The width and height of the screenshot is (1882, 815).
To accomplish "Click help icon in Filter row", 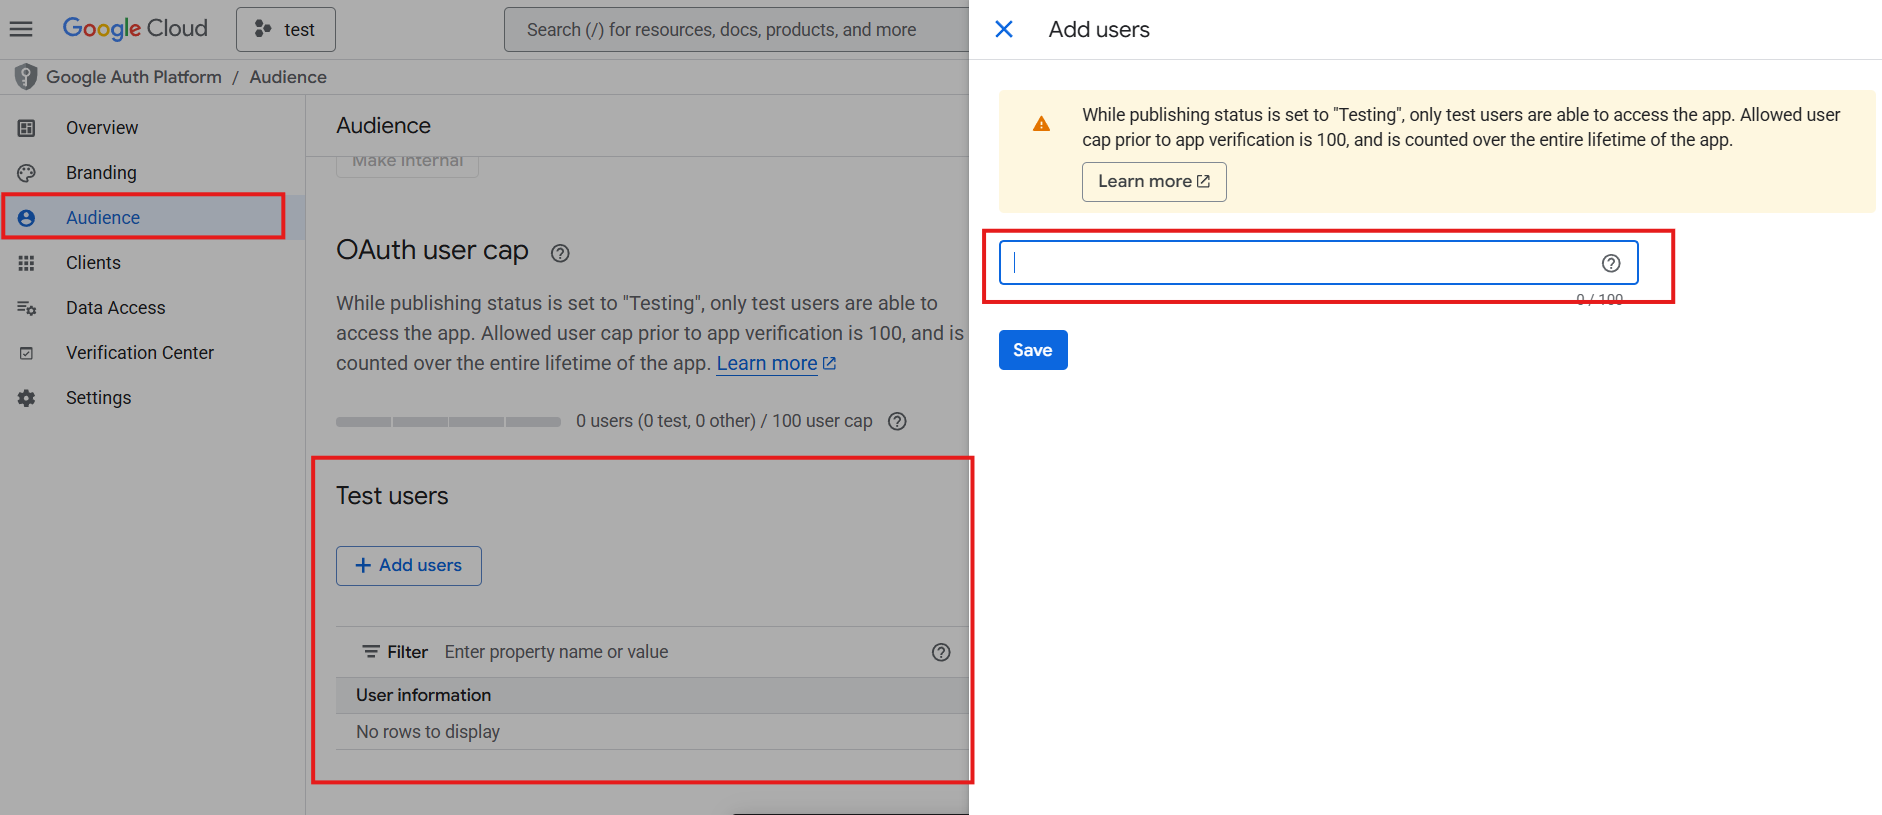I will coord(940,652).
